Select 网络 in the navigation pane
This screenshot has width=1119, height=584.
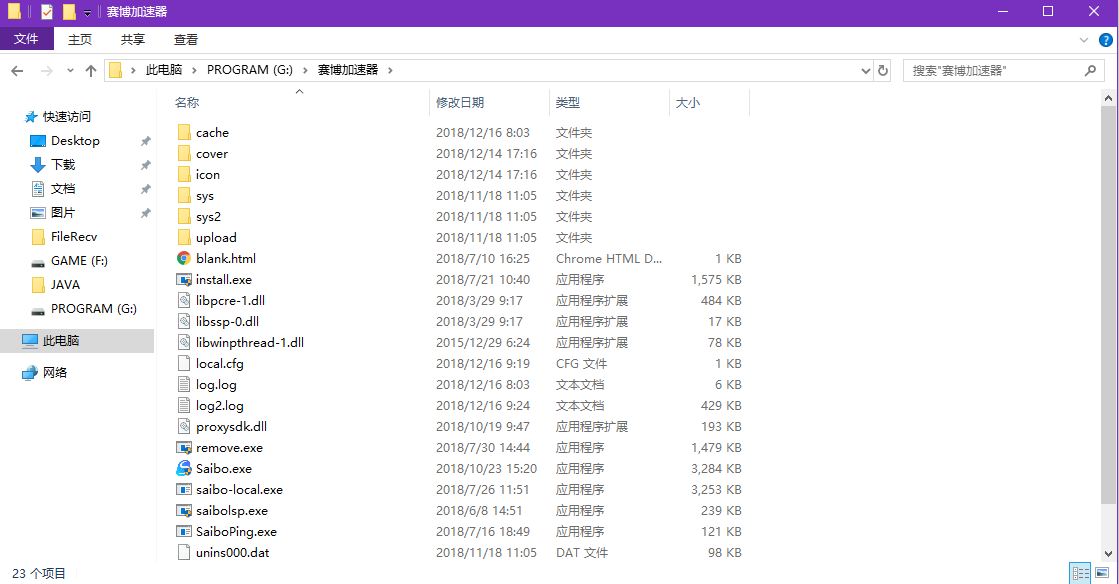[55, 372]
